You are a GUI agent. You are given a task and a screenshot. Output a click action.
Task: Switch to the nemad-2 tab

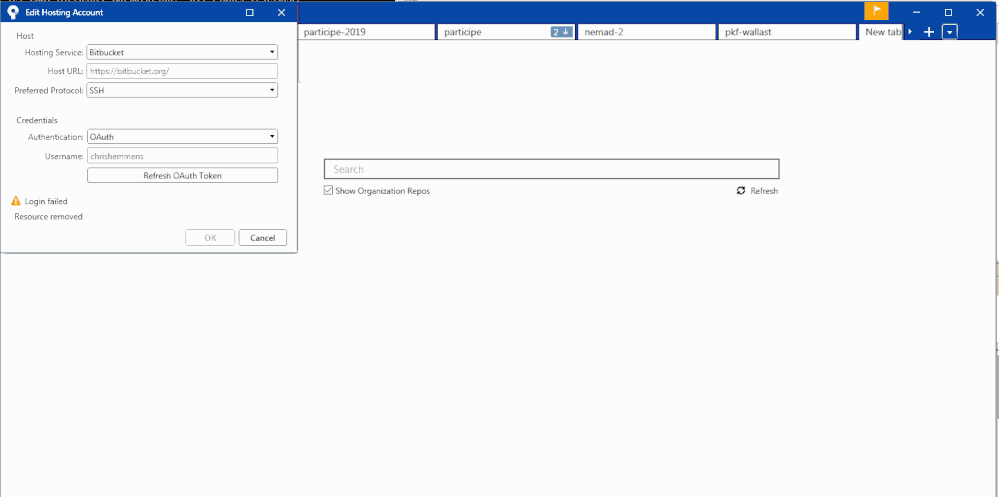(x=647, y=32)
